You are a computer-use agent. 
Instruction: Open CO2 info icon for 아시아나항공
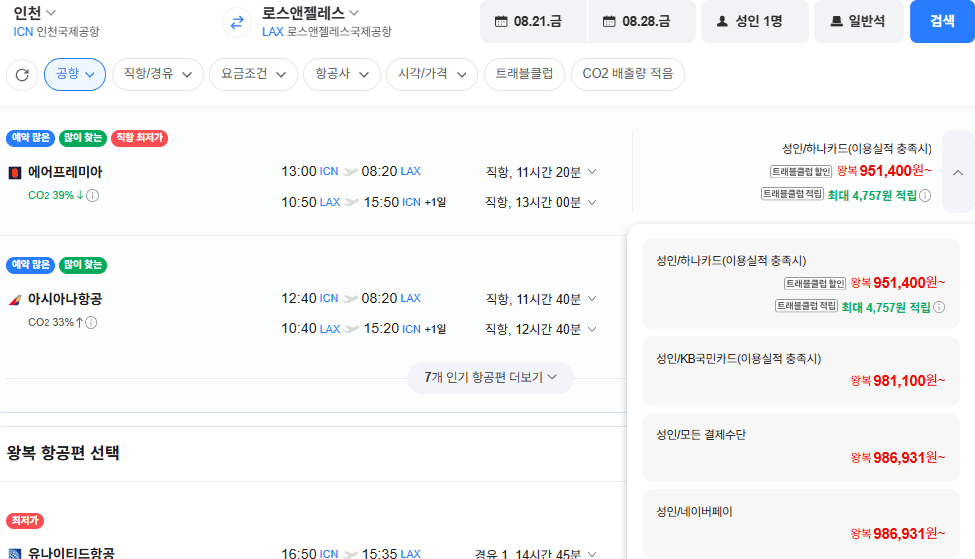click(91, 323)
